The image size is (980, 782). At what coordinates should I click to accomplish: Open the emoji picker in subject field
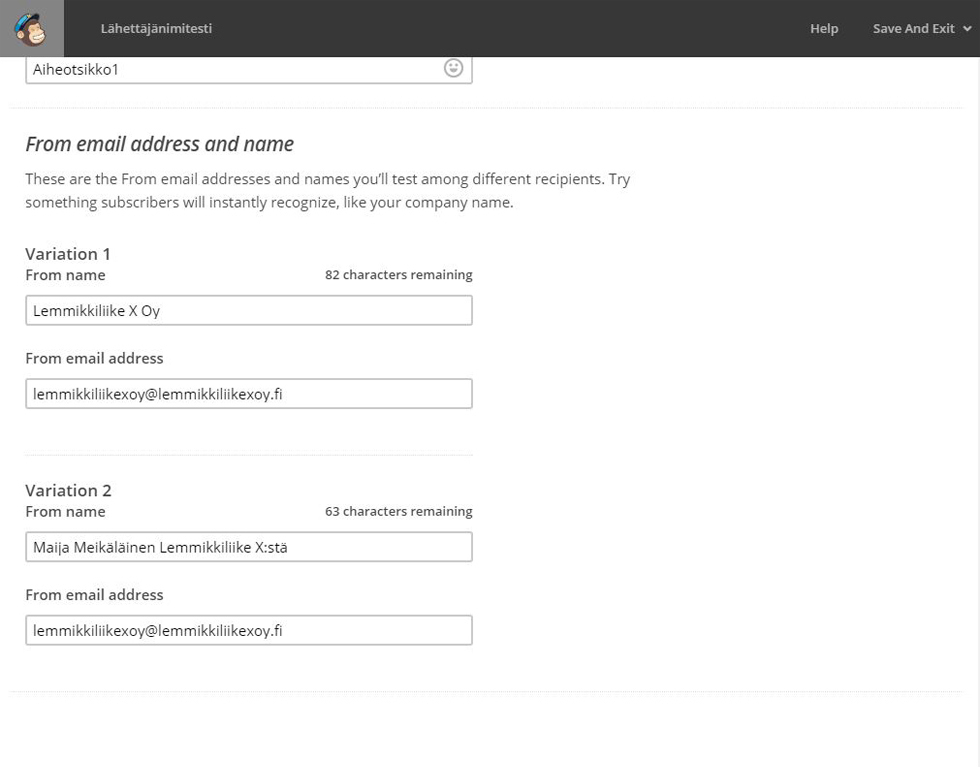(453, 68)
